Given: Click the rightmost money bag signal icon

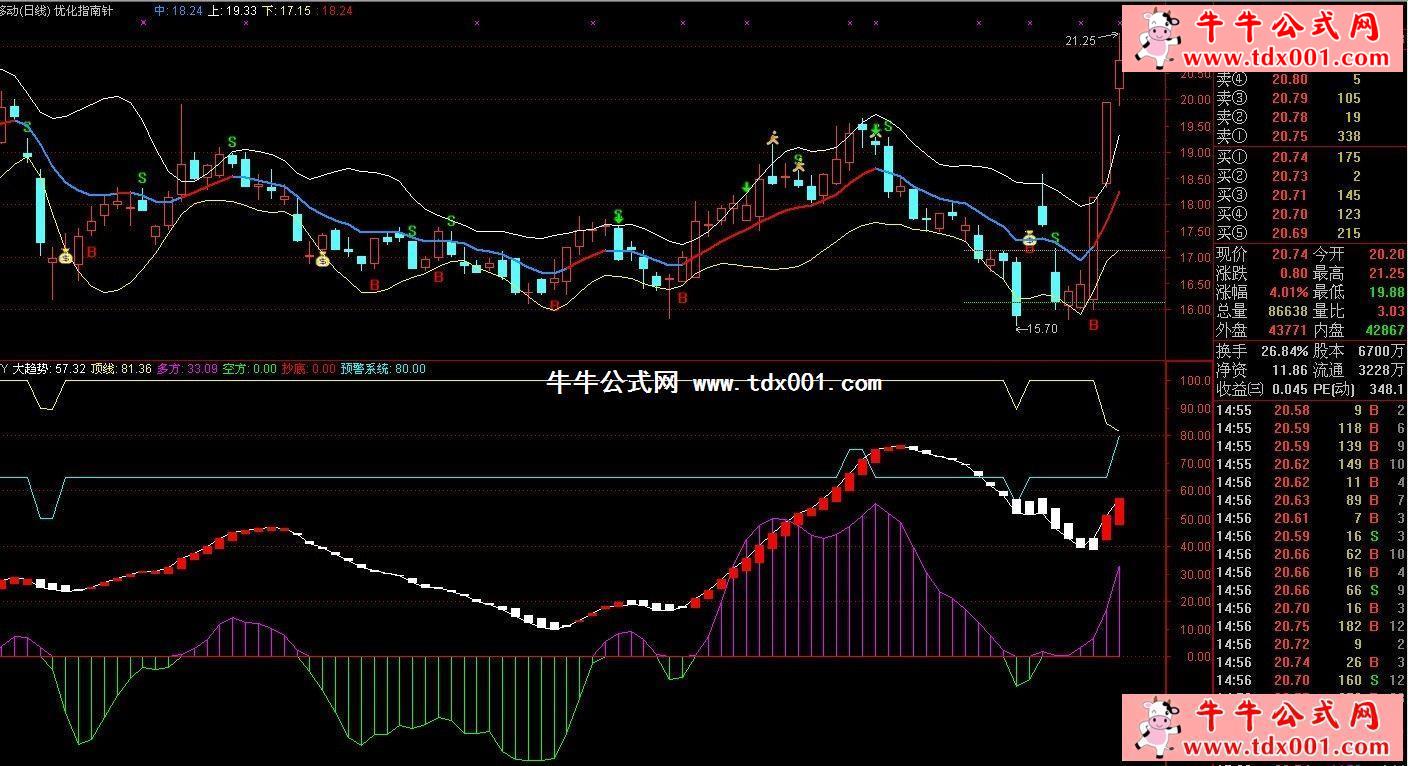Looking at the screenshot, I should click(1029, 238).
